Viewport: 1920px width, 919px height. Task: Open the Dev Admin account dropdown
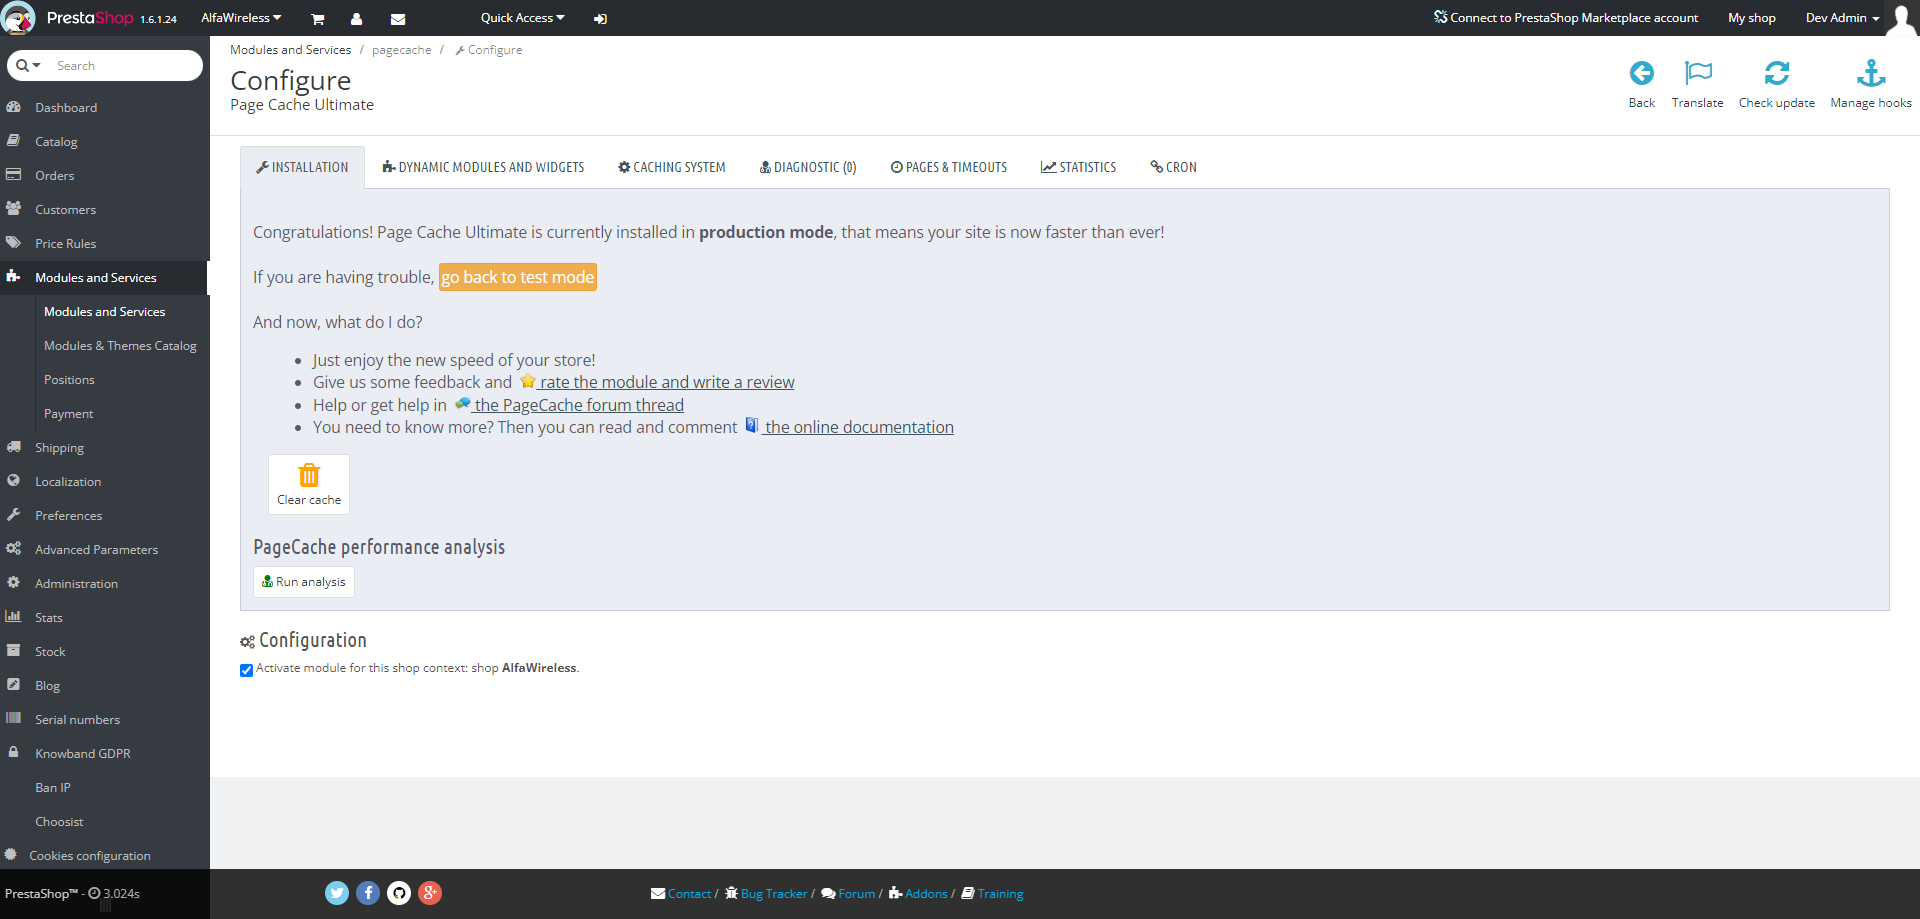point(1842,18)
